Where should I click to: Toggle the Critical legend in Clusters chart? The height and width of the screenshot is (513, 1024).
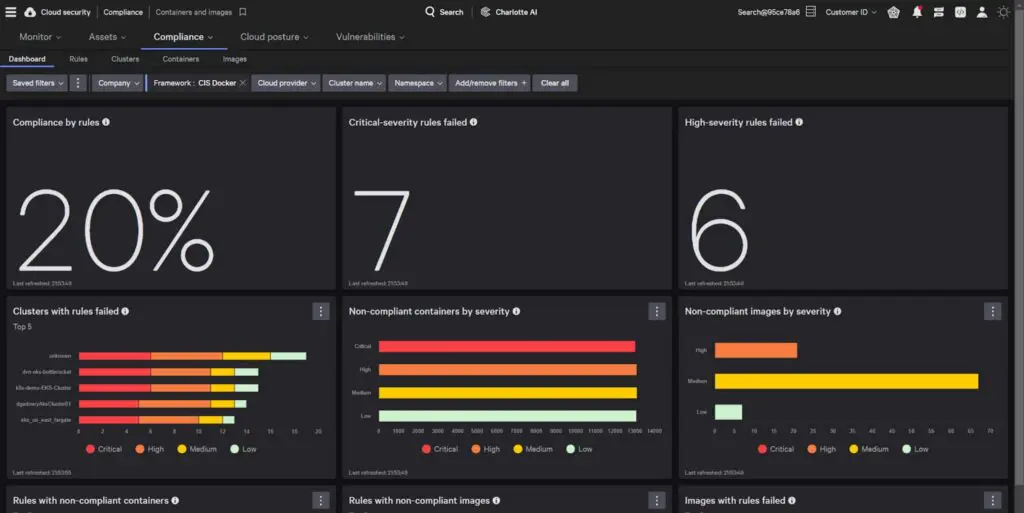(x=104, y=449)
